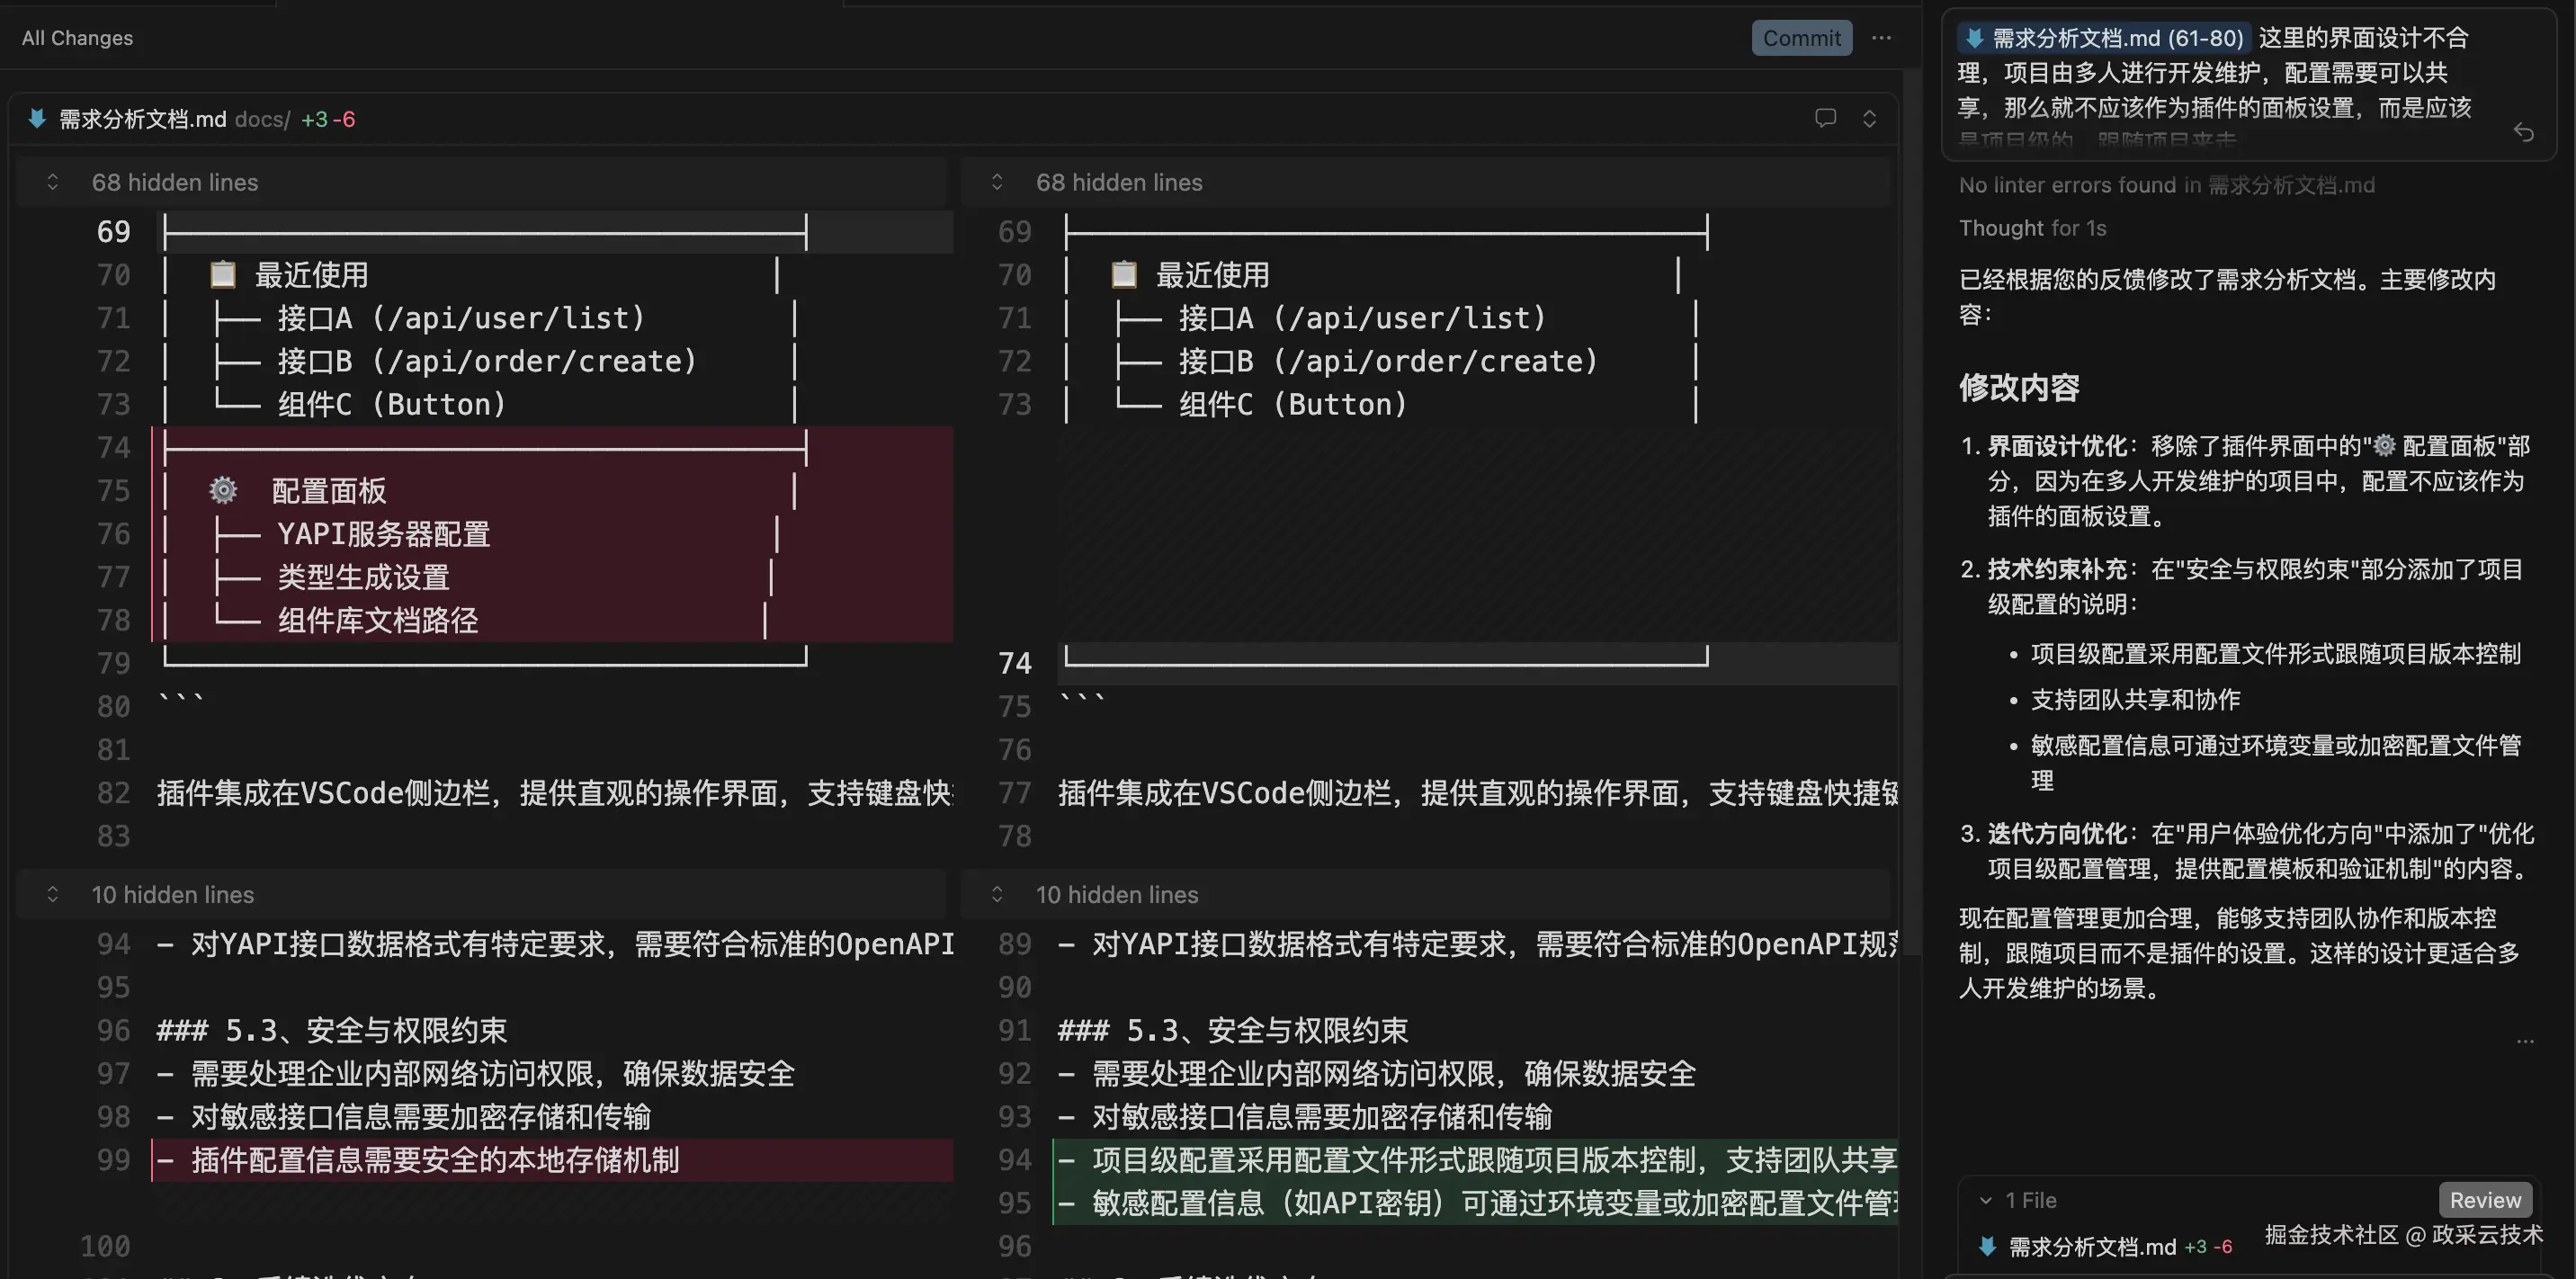Viewport: 2576px width, 1279px height.
Task: Open three-dot menu below the chat response
Action: 2525,1041
